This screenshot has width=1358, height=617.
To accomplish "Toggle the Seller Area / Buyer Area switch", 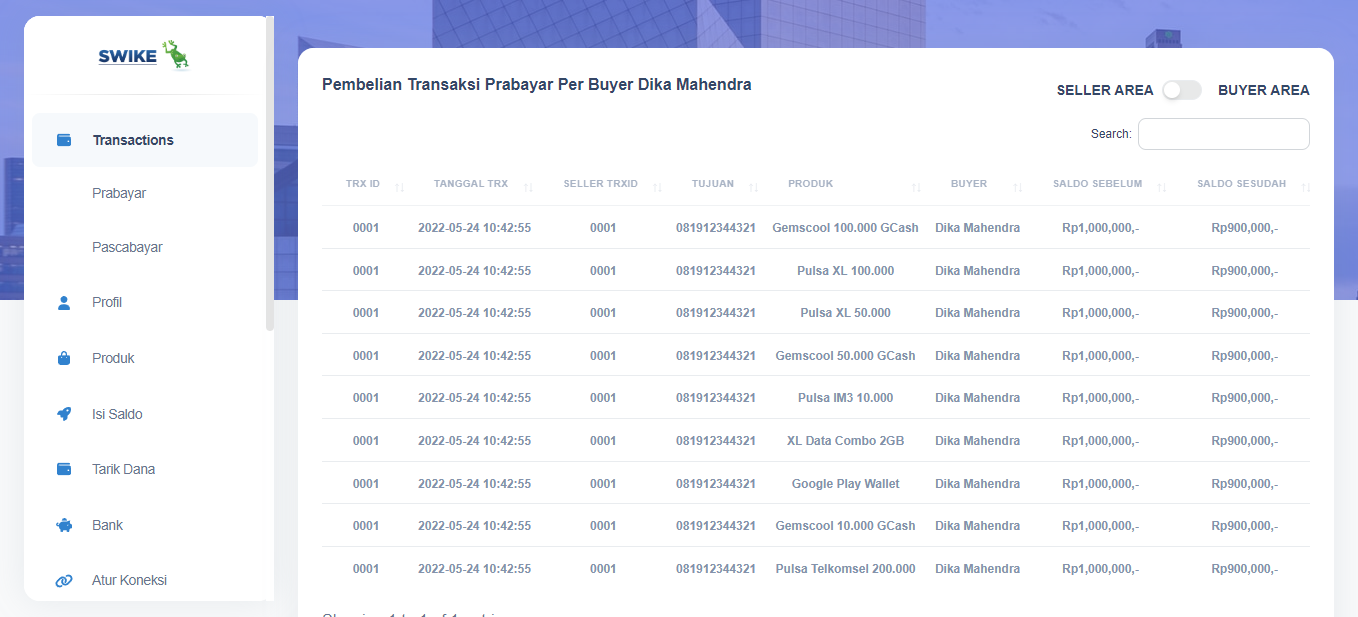I will pos(1181,90).
